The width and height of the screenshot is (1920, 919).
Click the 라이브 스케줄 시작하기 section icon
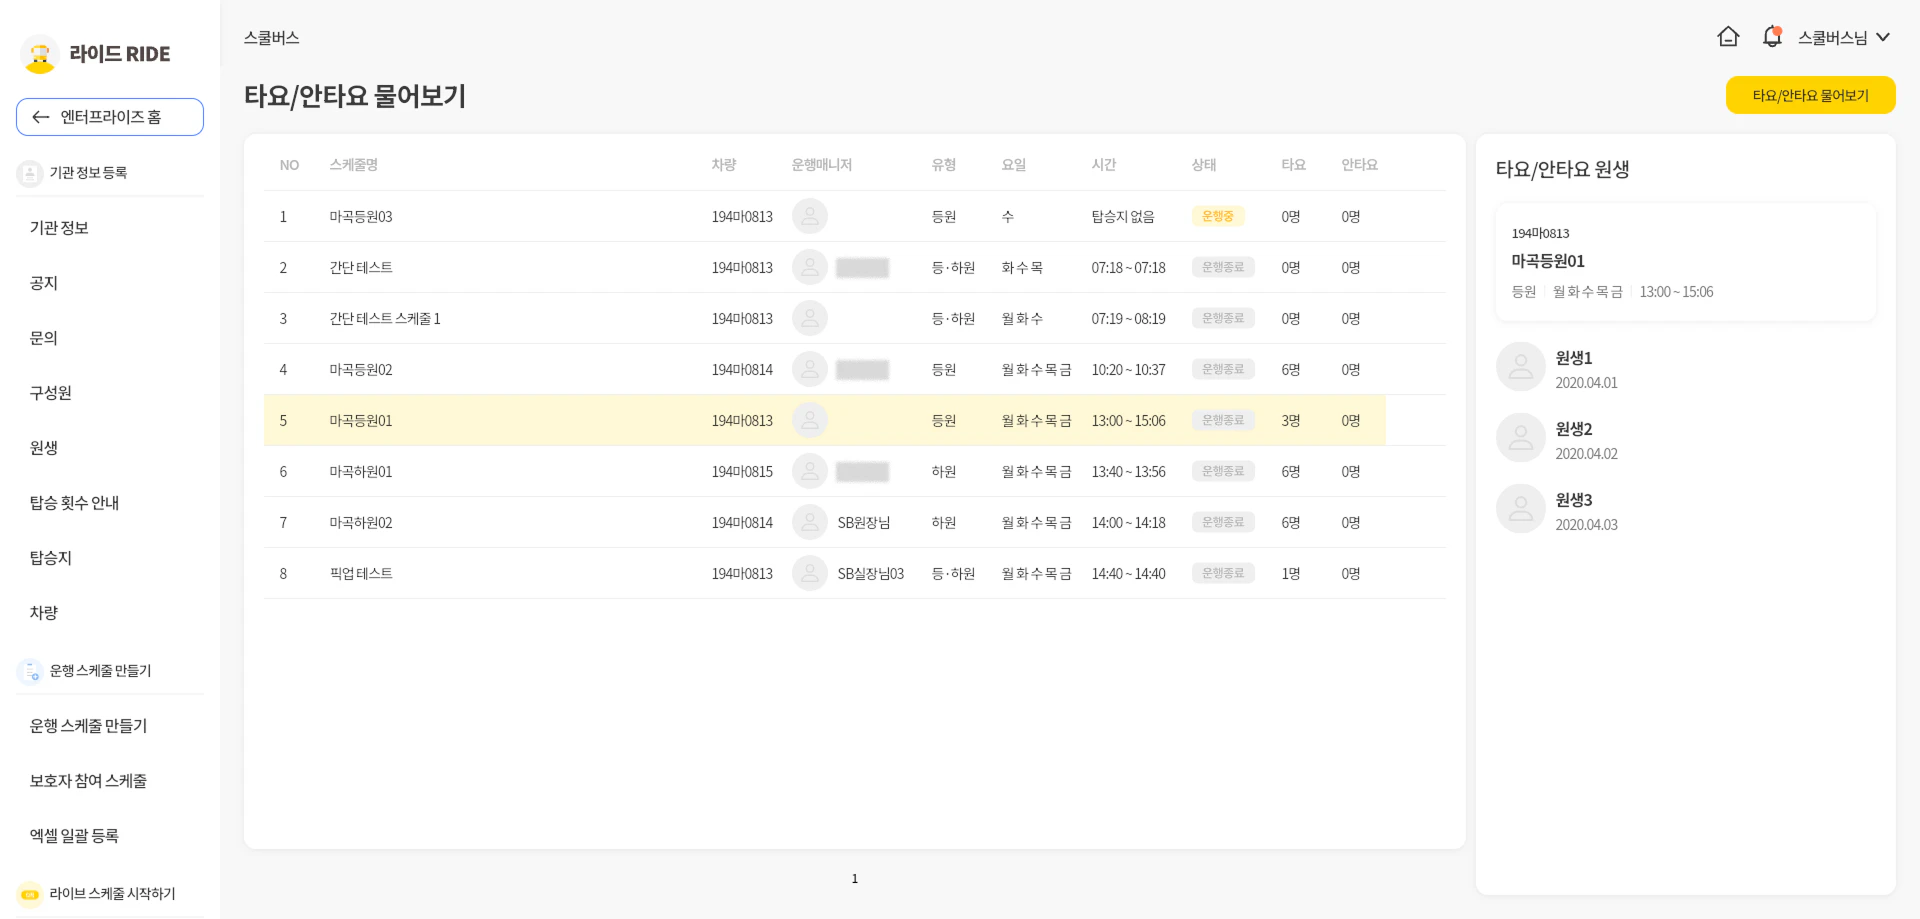(x=30, y=894)
